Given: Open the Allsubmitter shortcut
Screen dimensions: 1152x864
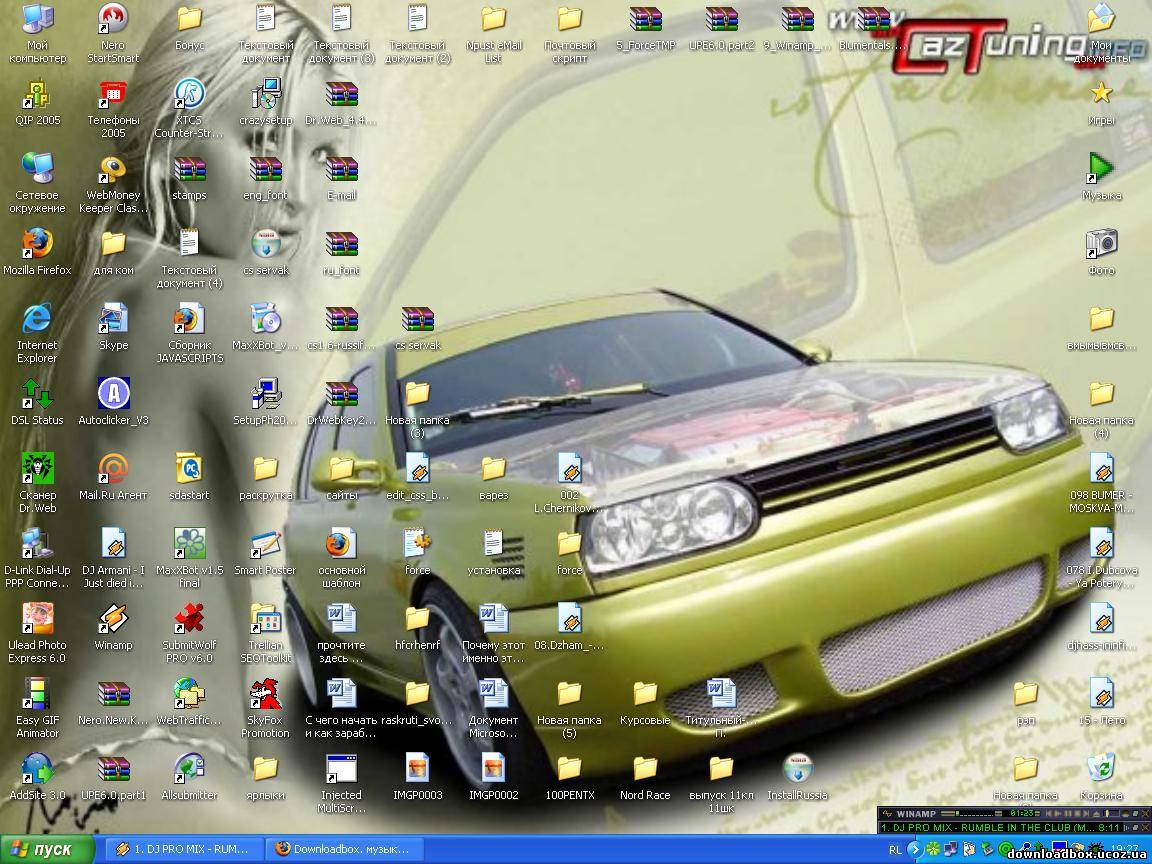Looking at the screenshot, I should (189, 777).
